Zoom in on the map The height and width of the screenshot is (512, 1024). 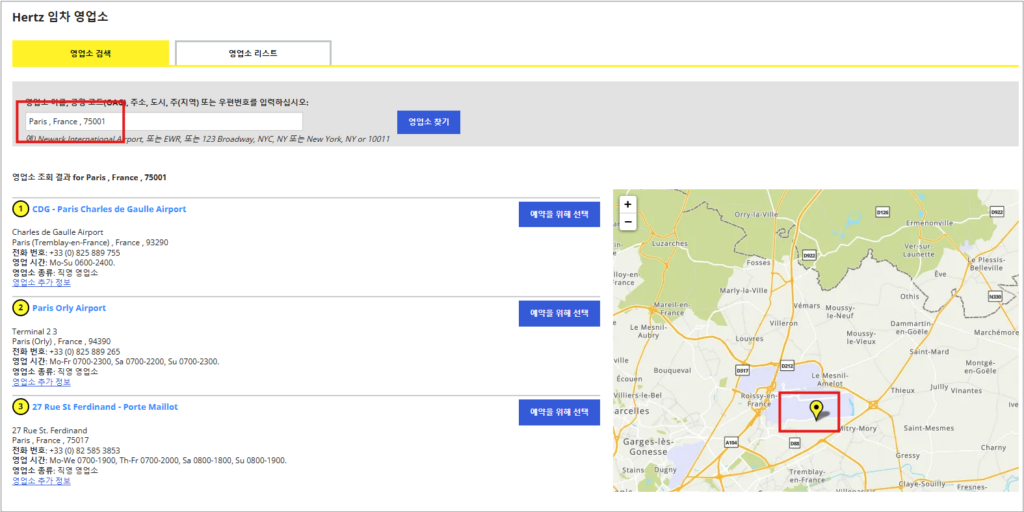point(628,204)
